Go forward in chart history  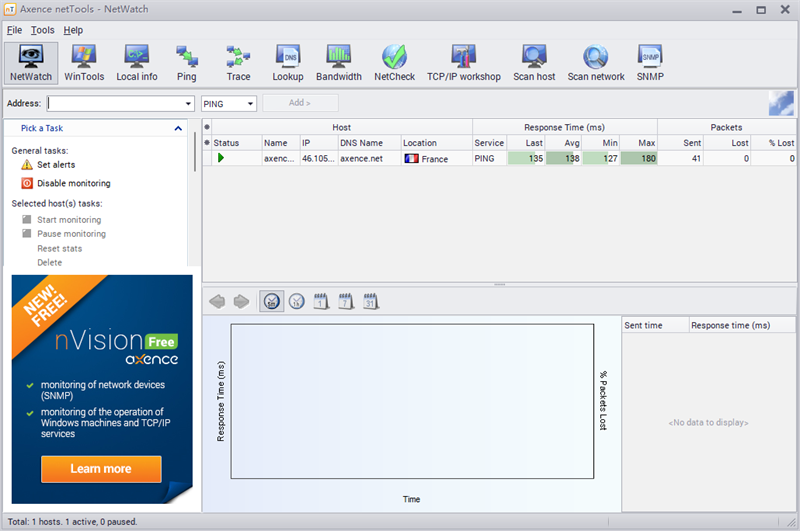(241, 301)
